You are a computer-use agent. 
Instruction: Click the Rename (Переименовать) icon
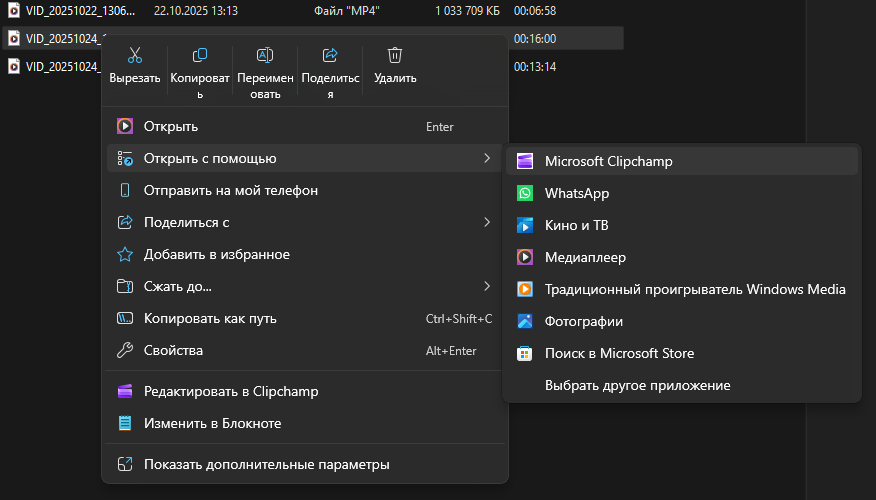pyautogui.click(x=265, y=55)
